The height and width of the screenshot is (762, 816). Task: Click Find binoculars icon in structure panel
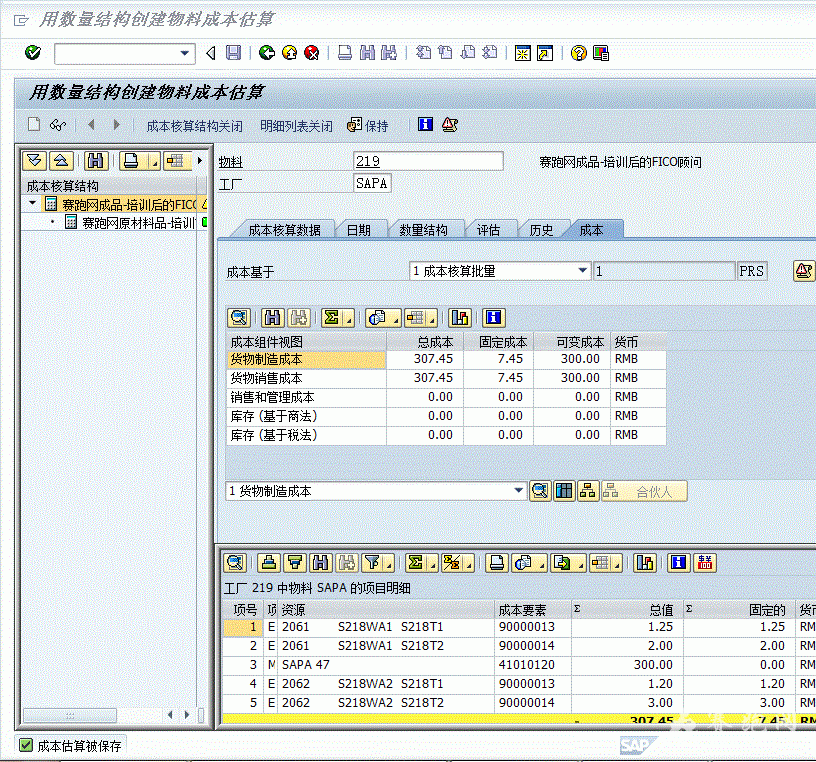[96, 161]
